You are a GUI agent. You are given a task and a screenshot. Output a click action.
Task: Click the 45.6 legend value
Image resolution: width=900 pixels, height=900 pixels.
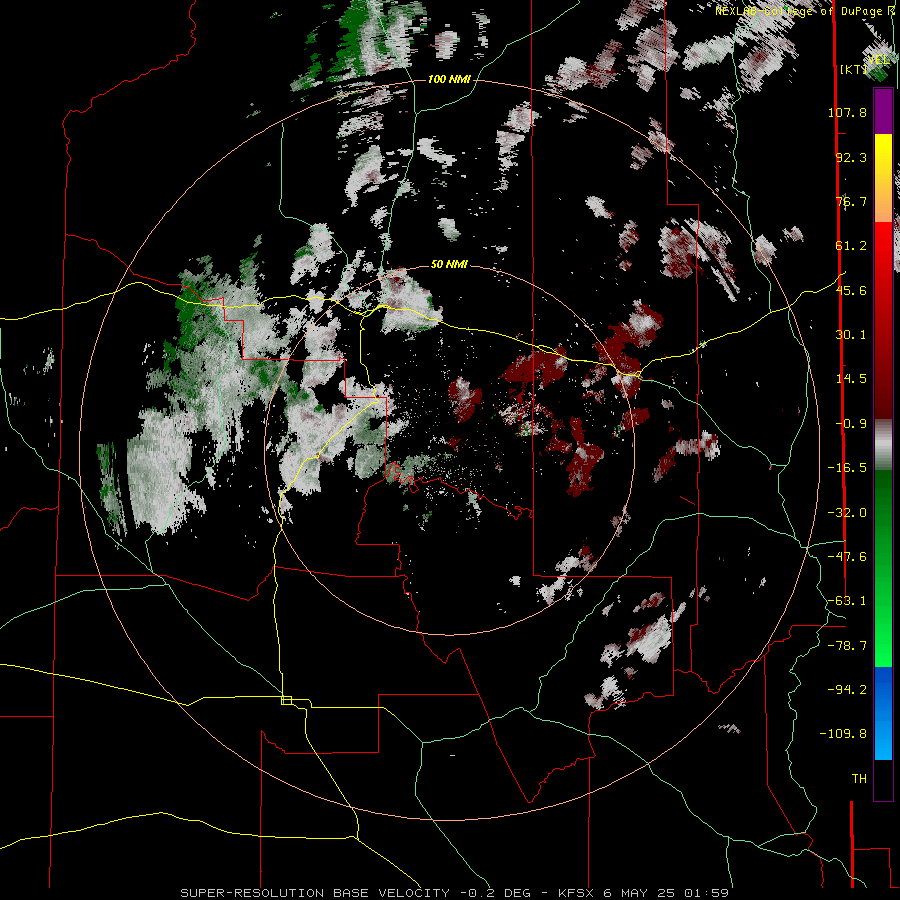tap(851, 290)
